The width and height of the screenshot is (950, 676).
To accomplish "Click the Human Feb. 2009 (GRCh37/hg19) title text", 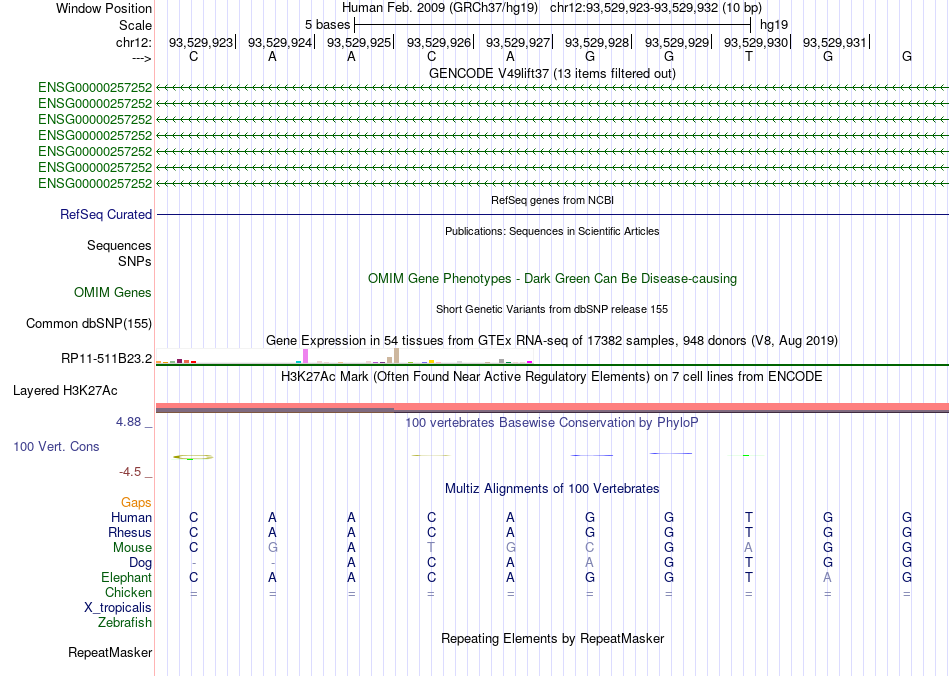I will 439,8.
